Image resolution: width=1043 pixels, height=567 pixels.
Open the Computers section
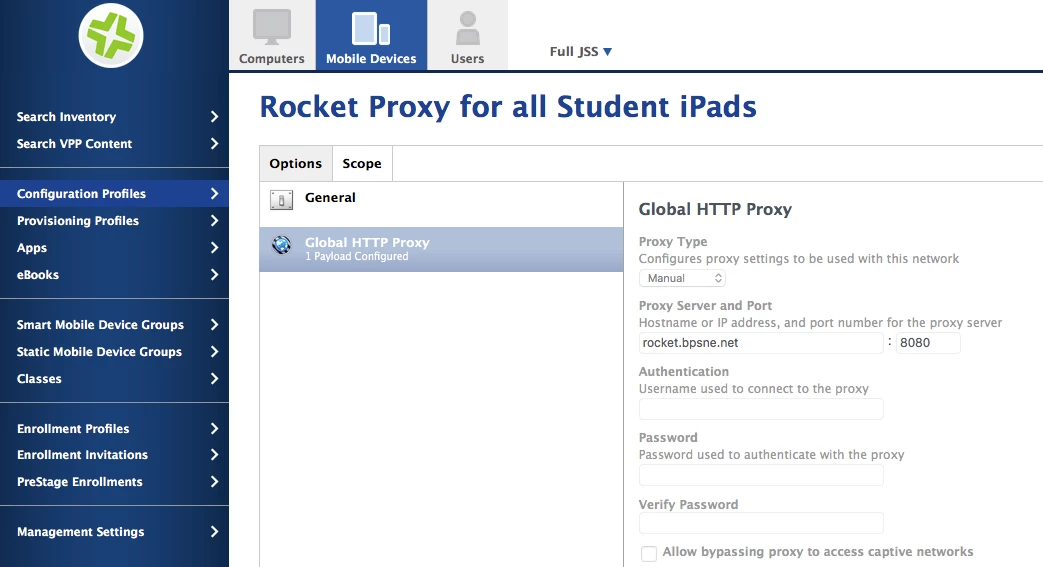click(271, 35)
